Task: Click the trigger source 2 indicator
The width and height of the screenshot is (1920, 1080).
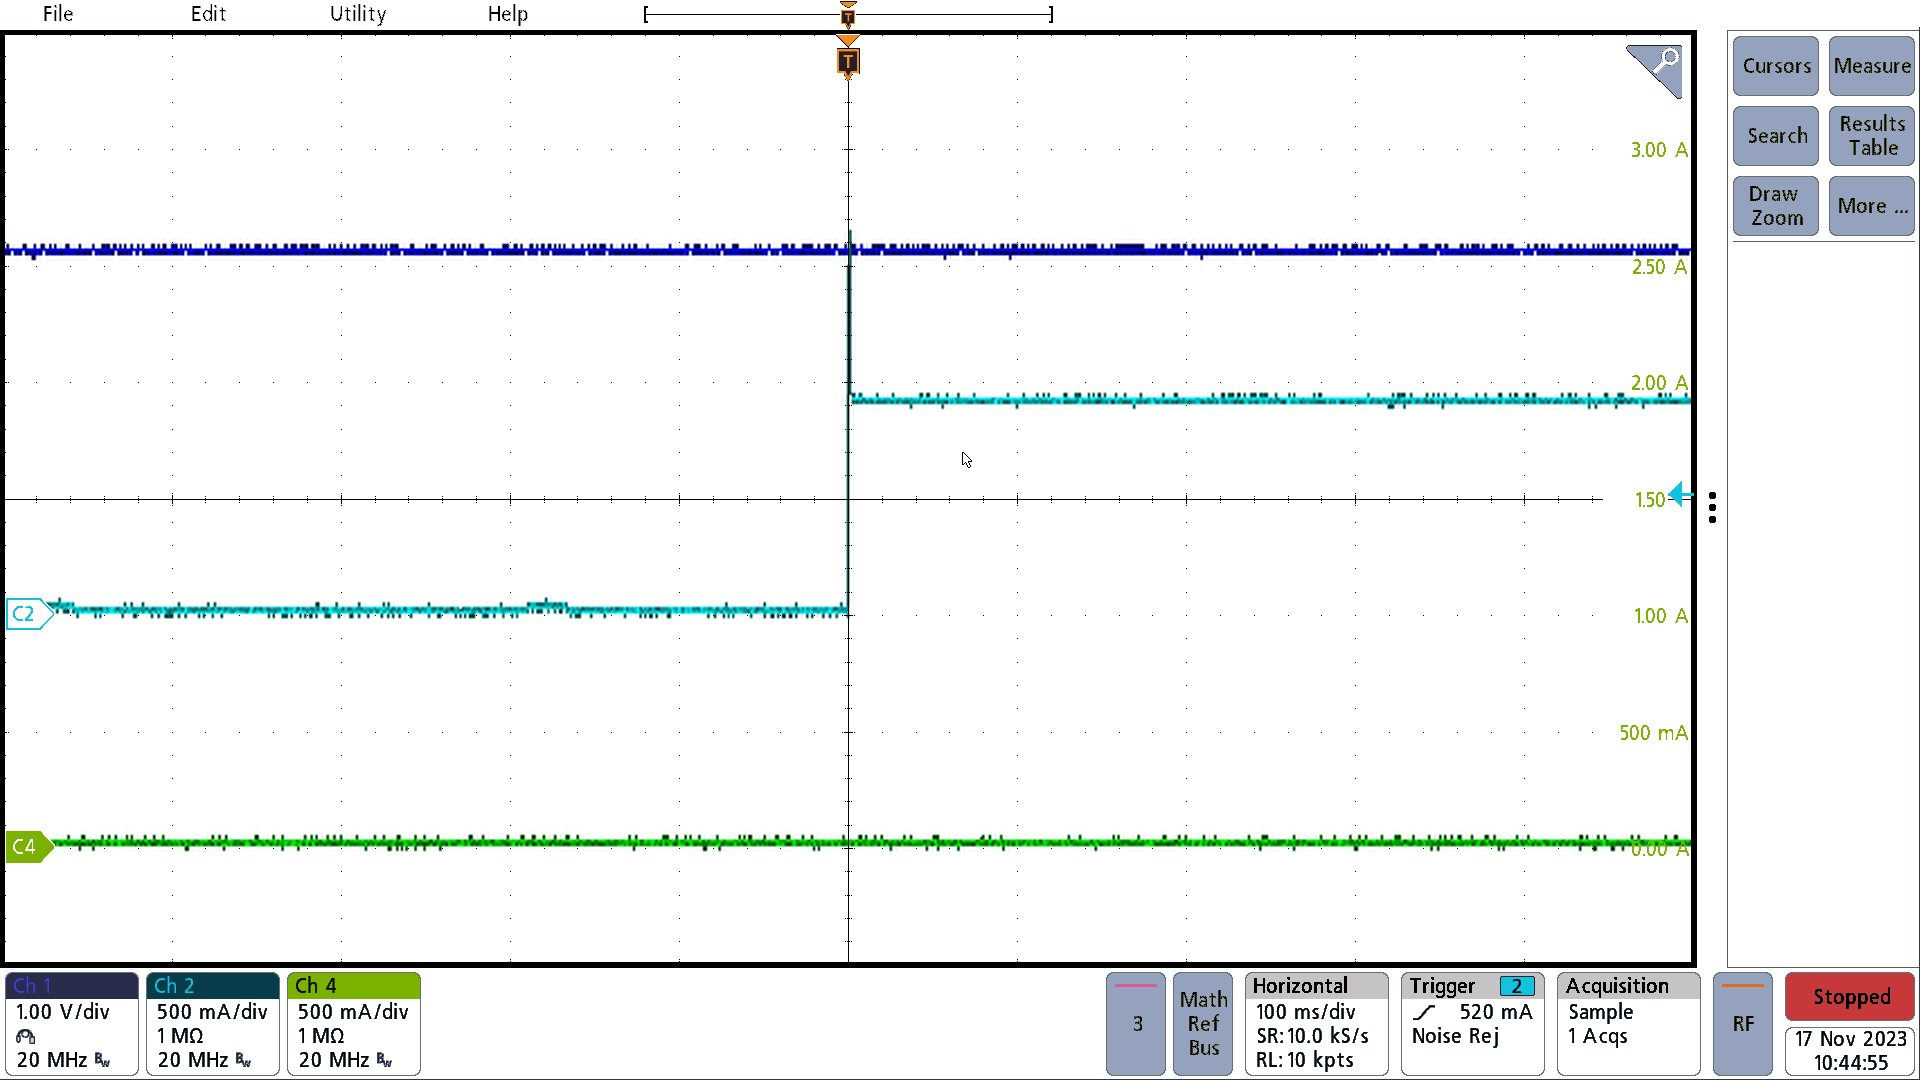Action: point(1517,987)
